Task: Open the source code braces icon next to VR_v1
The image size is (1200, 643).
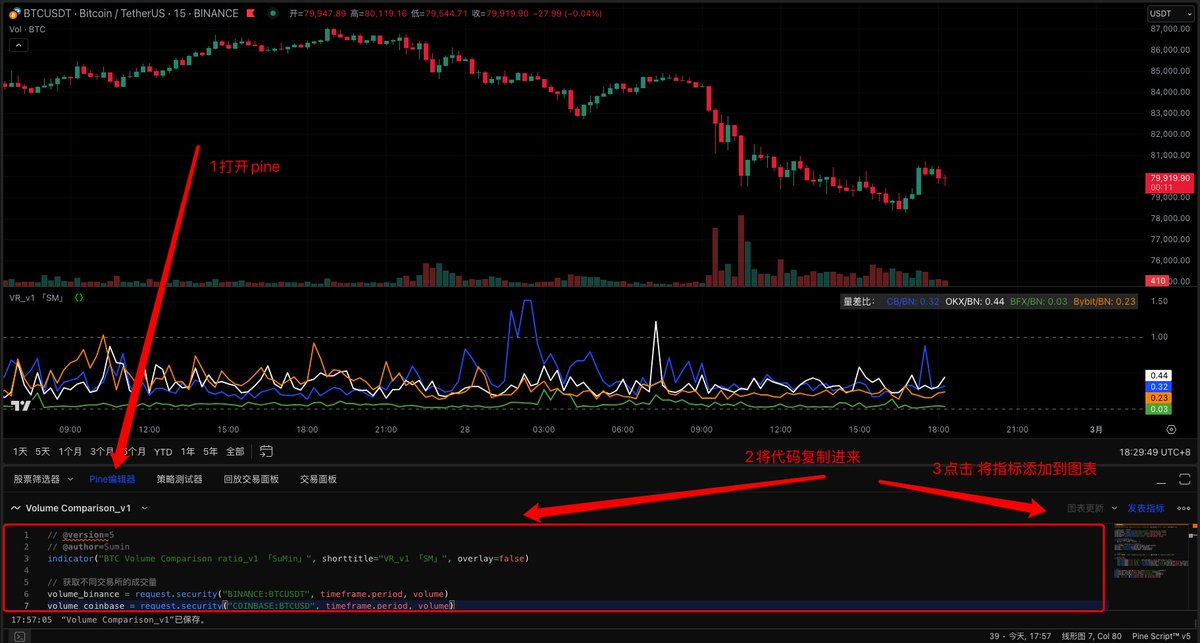Action: (79, 297)
